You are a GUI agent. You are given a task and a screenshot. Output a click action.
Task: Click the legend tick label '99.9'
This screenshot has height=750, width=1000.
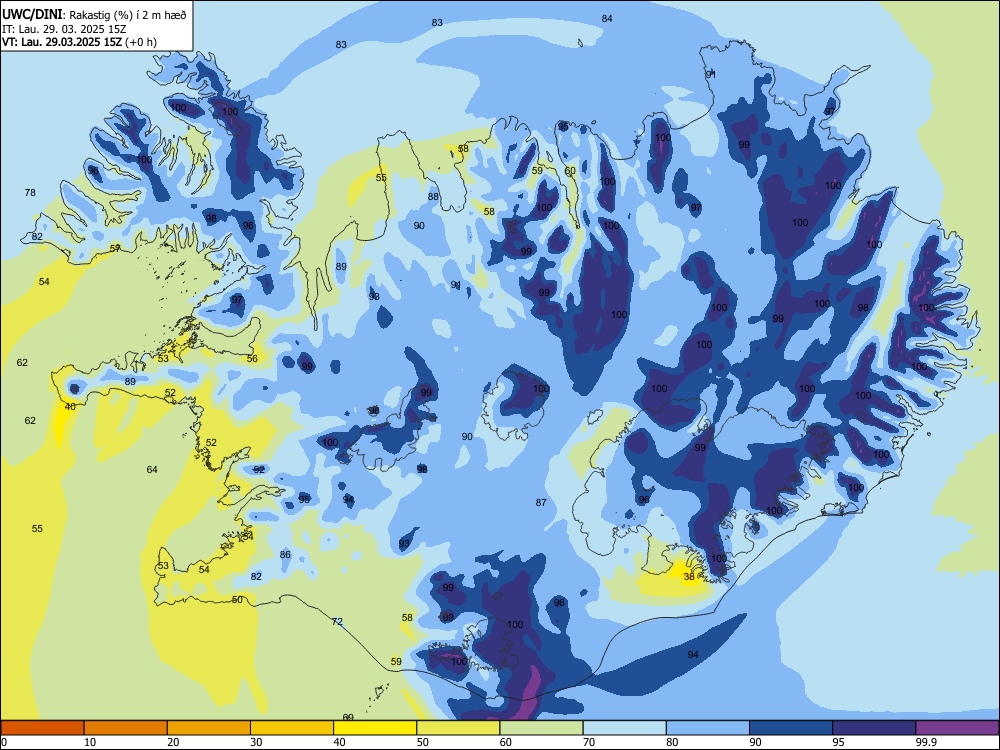point(925,742)
